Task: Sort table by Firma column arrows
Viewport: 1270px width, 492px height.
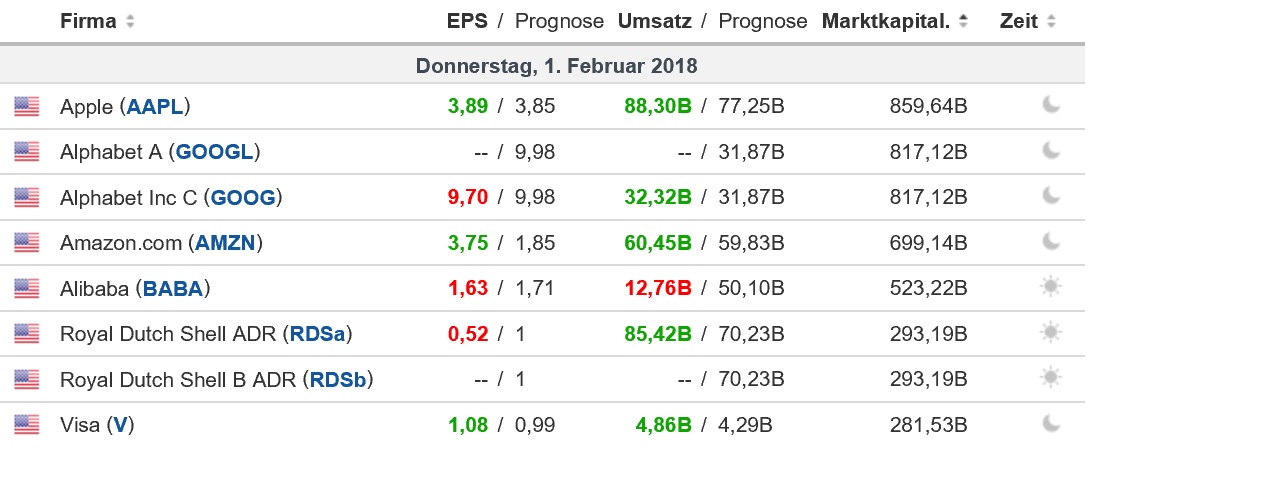Action: 130,21
